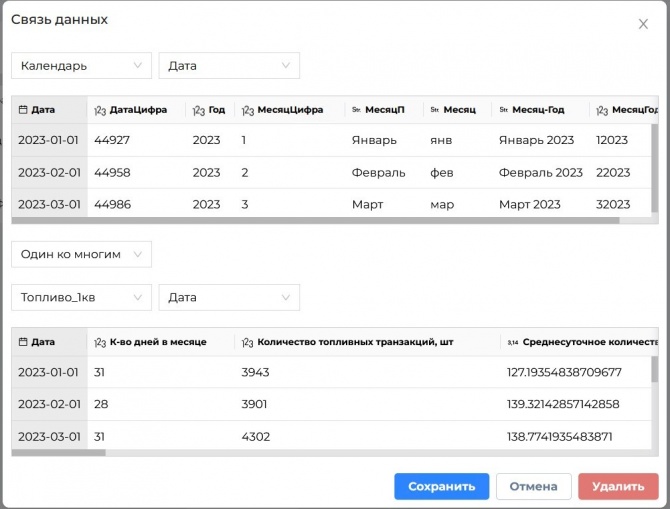Select the Год column header
The image size is (670, 509).
coord(210,110)
